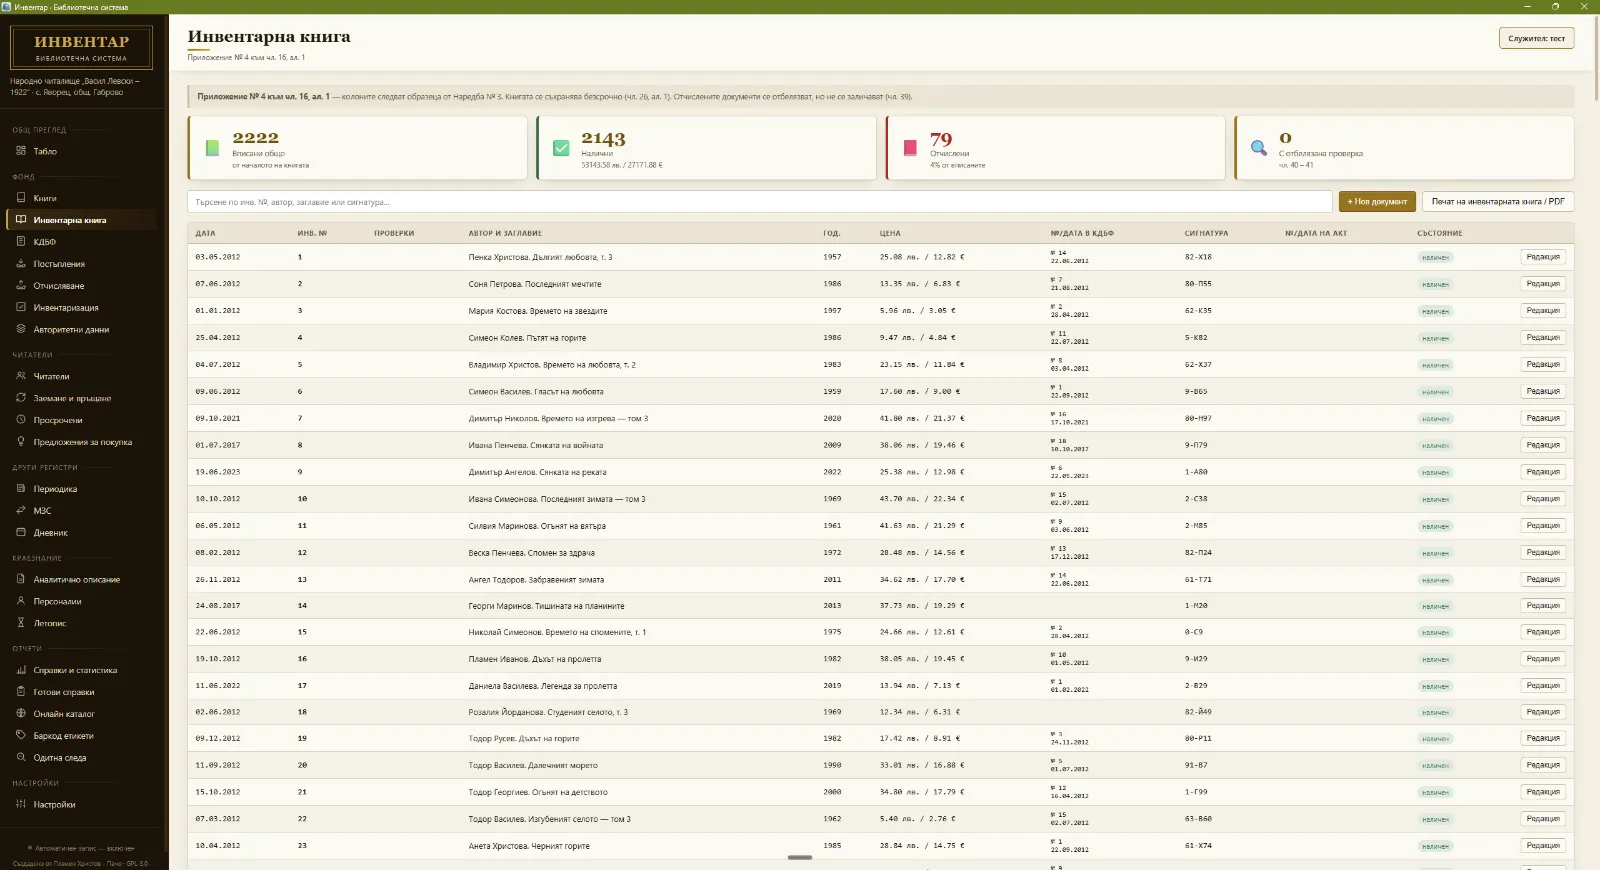Viewport: 1600px width, 870px height.
Task: Click the checkmark icon on 2143 card
Action: pos(561,148)
